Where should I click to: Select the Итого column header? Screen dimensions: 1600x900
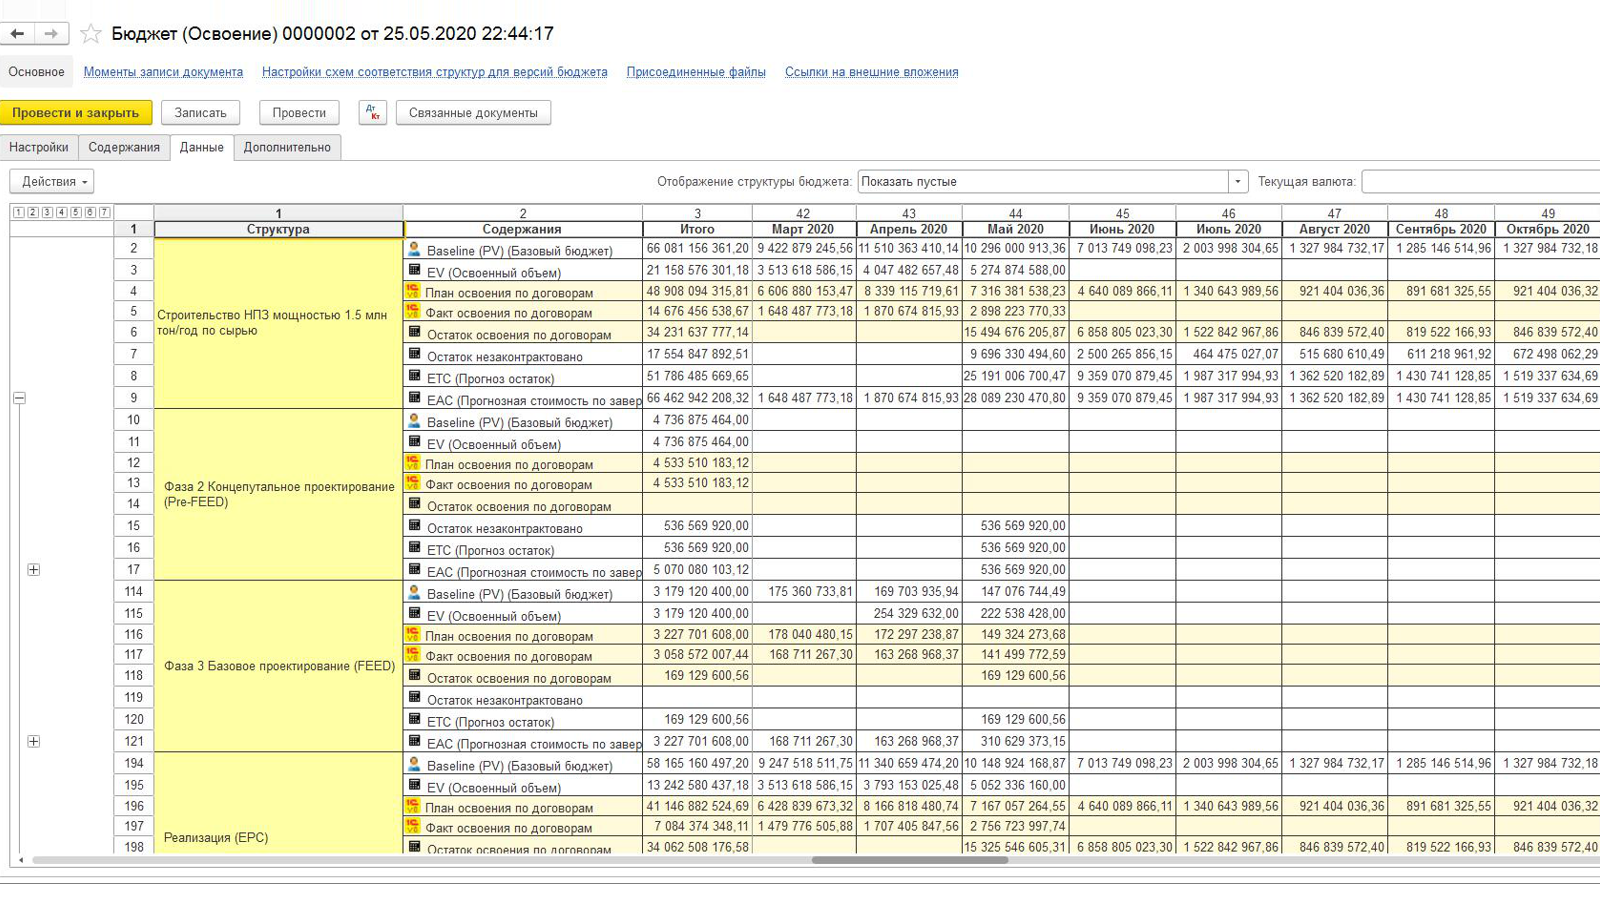(x=697, y=229)
